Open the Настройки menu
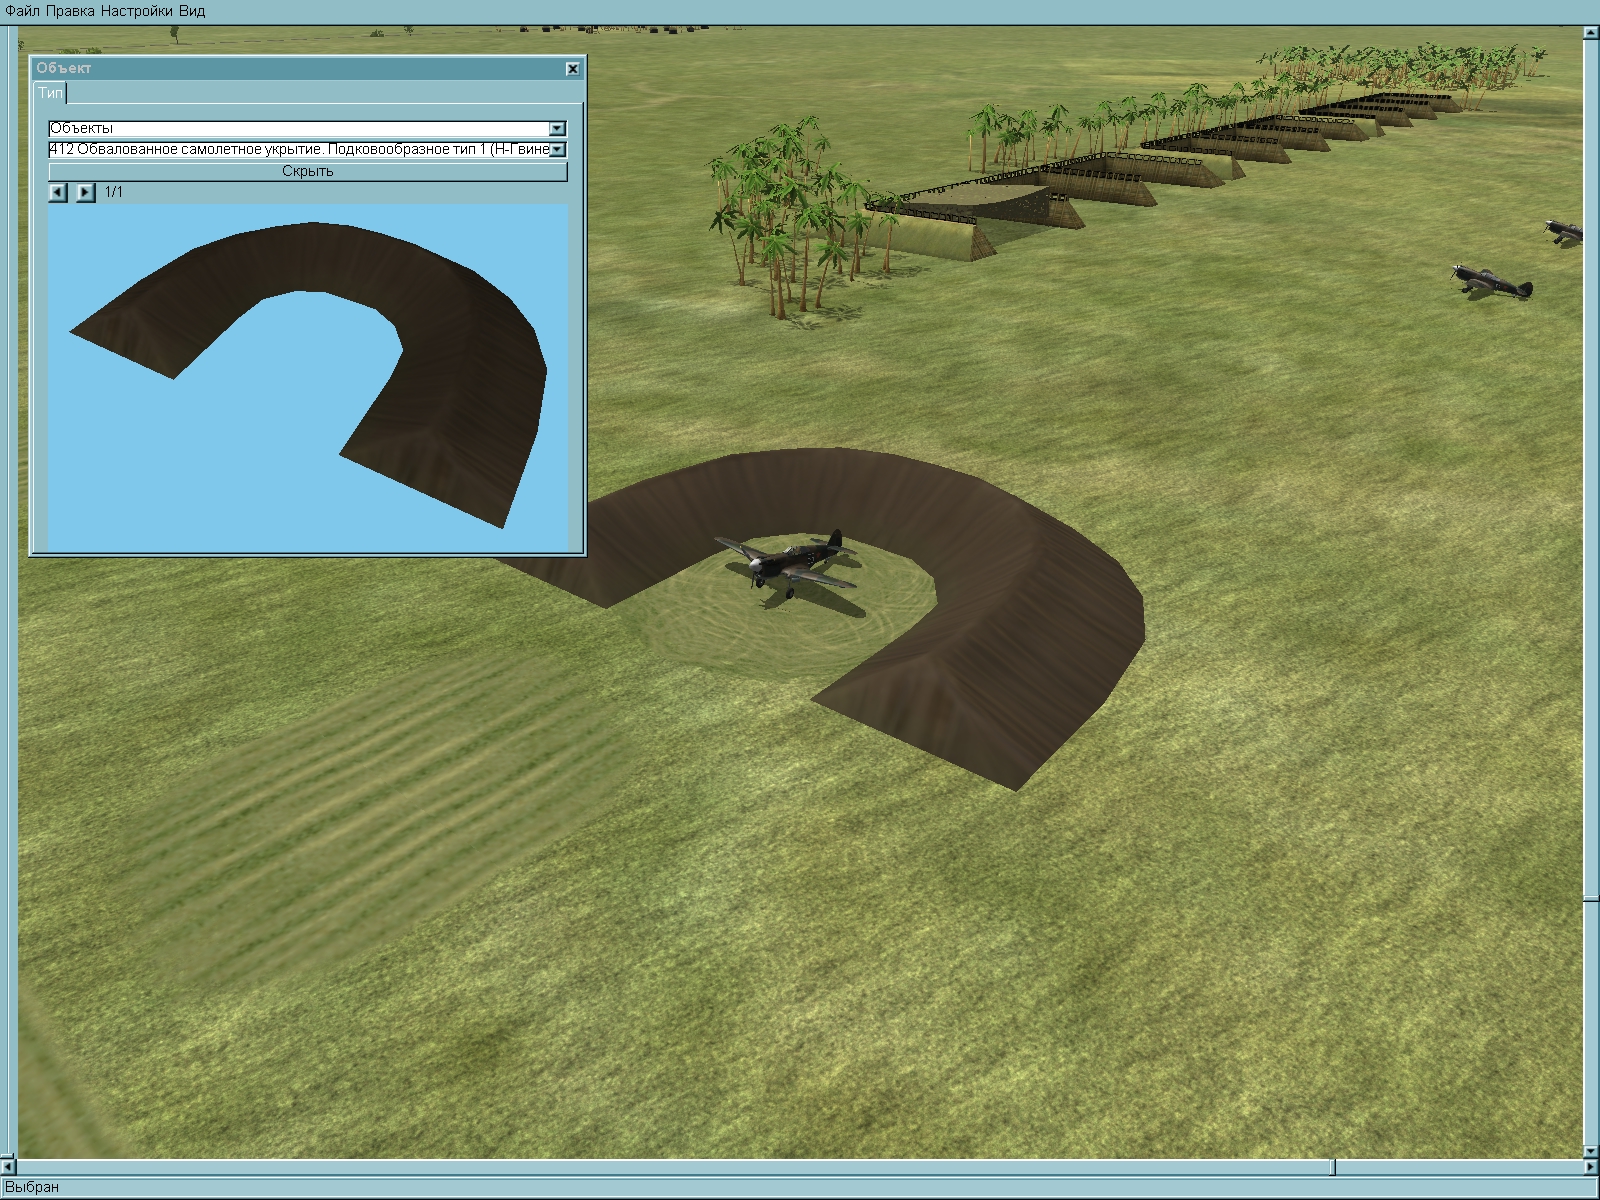Image resolution: width=1600 pixels, height=1200 pixels. (138, 11)
